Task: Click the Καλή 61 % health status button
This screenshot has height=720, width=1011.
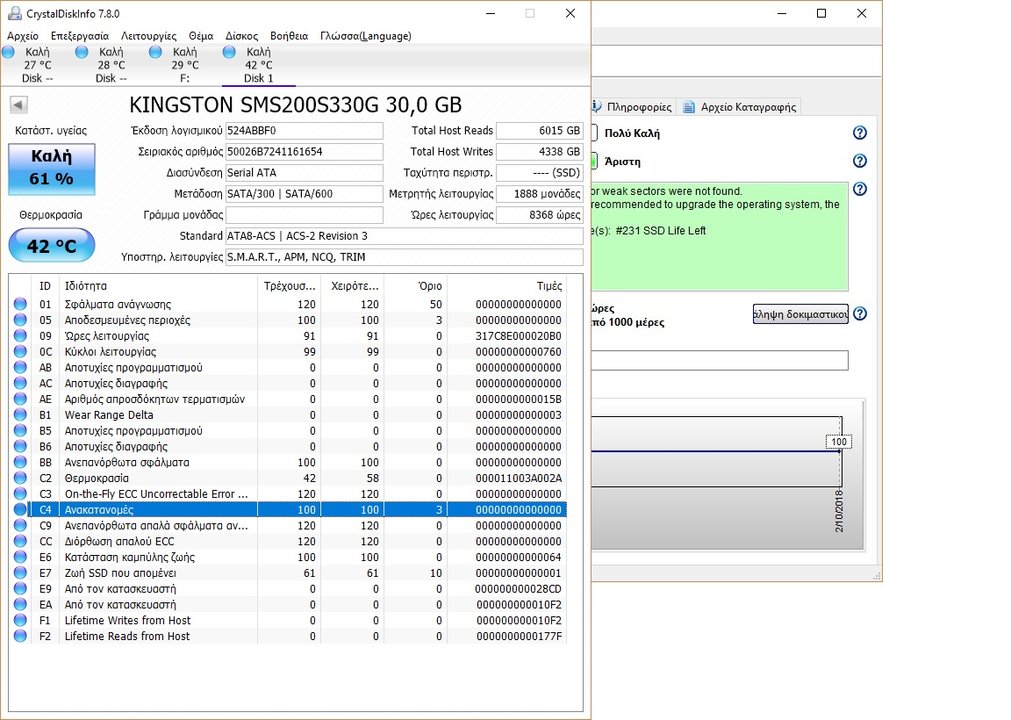Action: [x=52, y=169]
